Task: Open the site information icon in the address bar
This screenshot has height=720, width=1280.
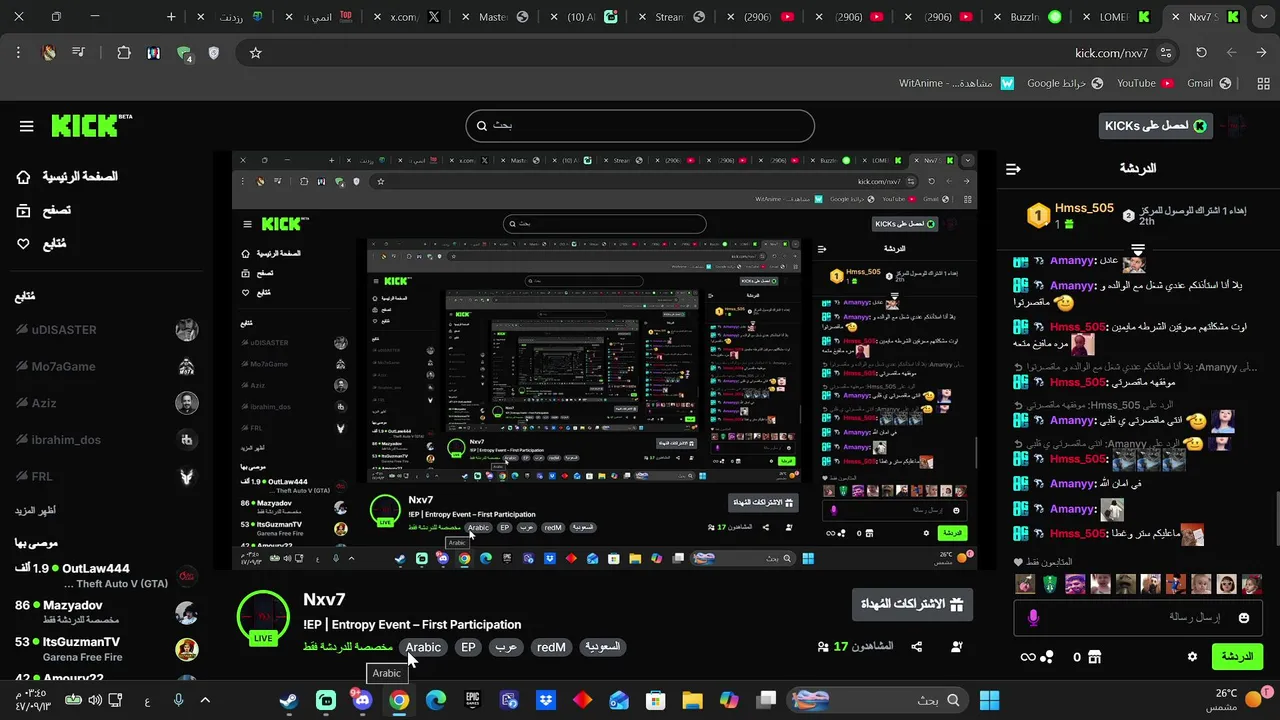Action: (x=1165, y=53)
